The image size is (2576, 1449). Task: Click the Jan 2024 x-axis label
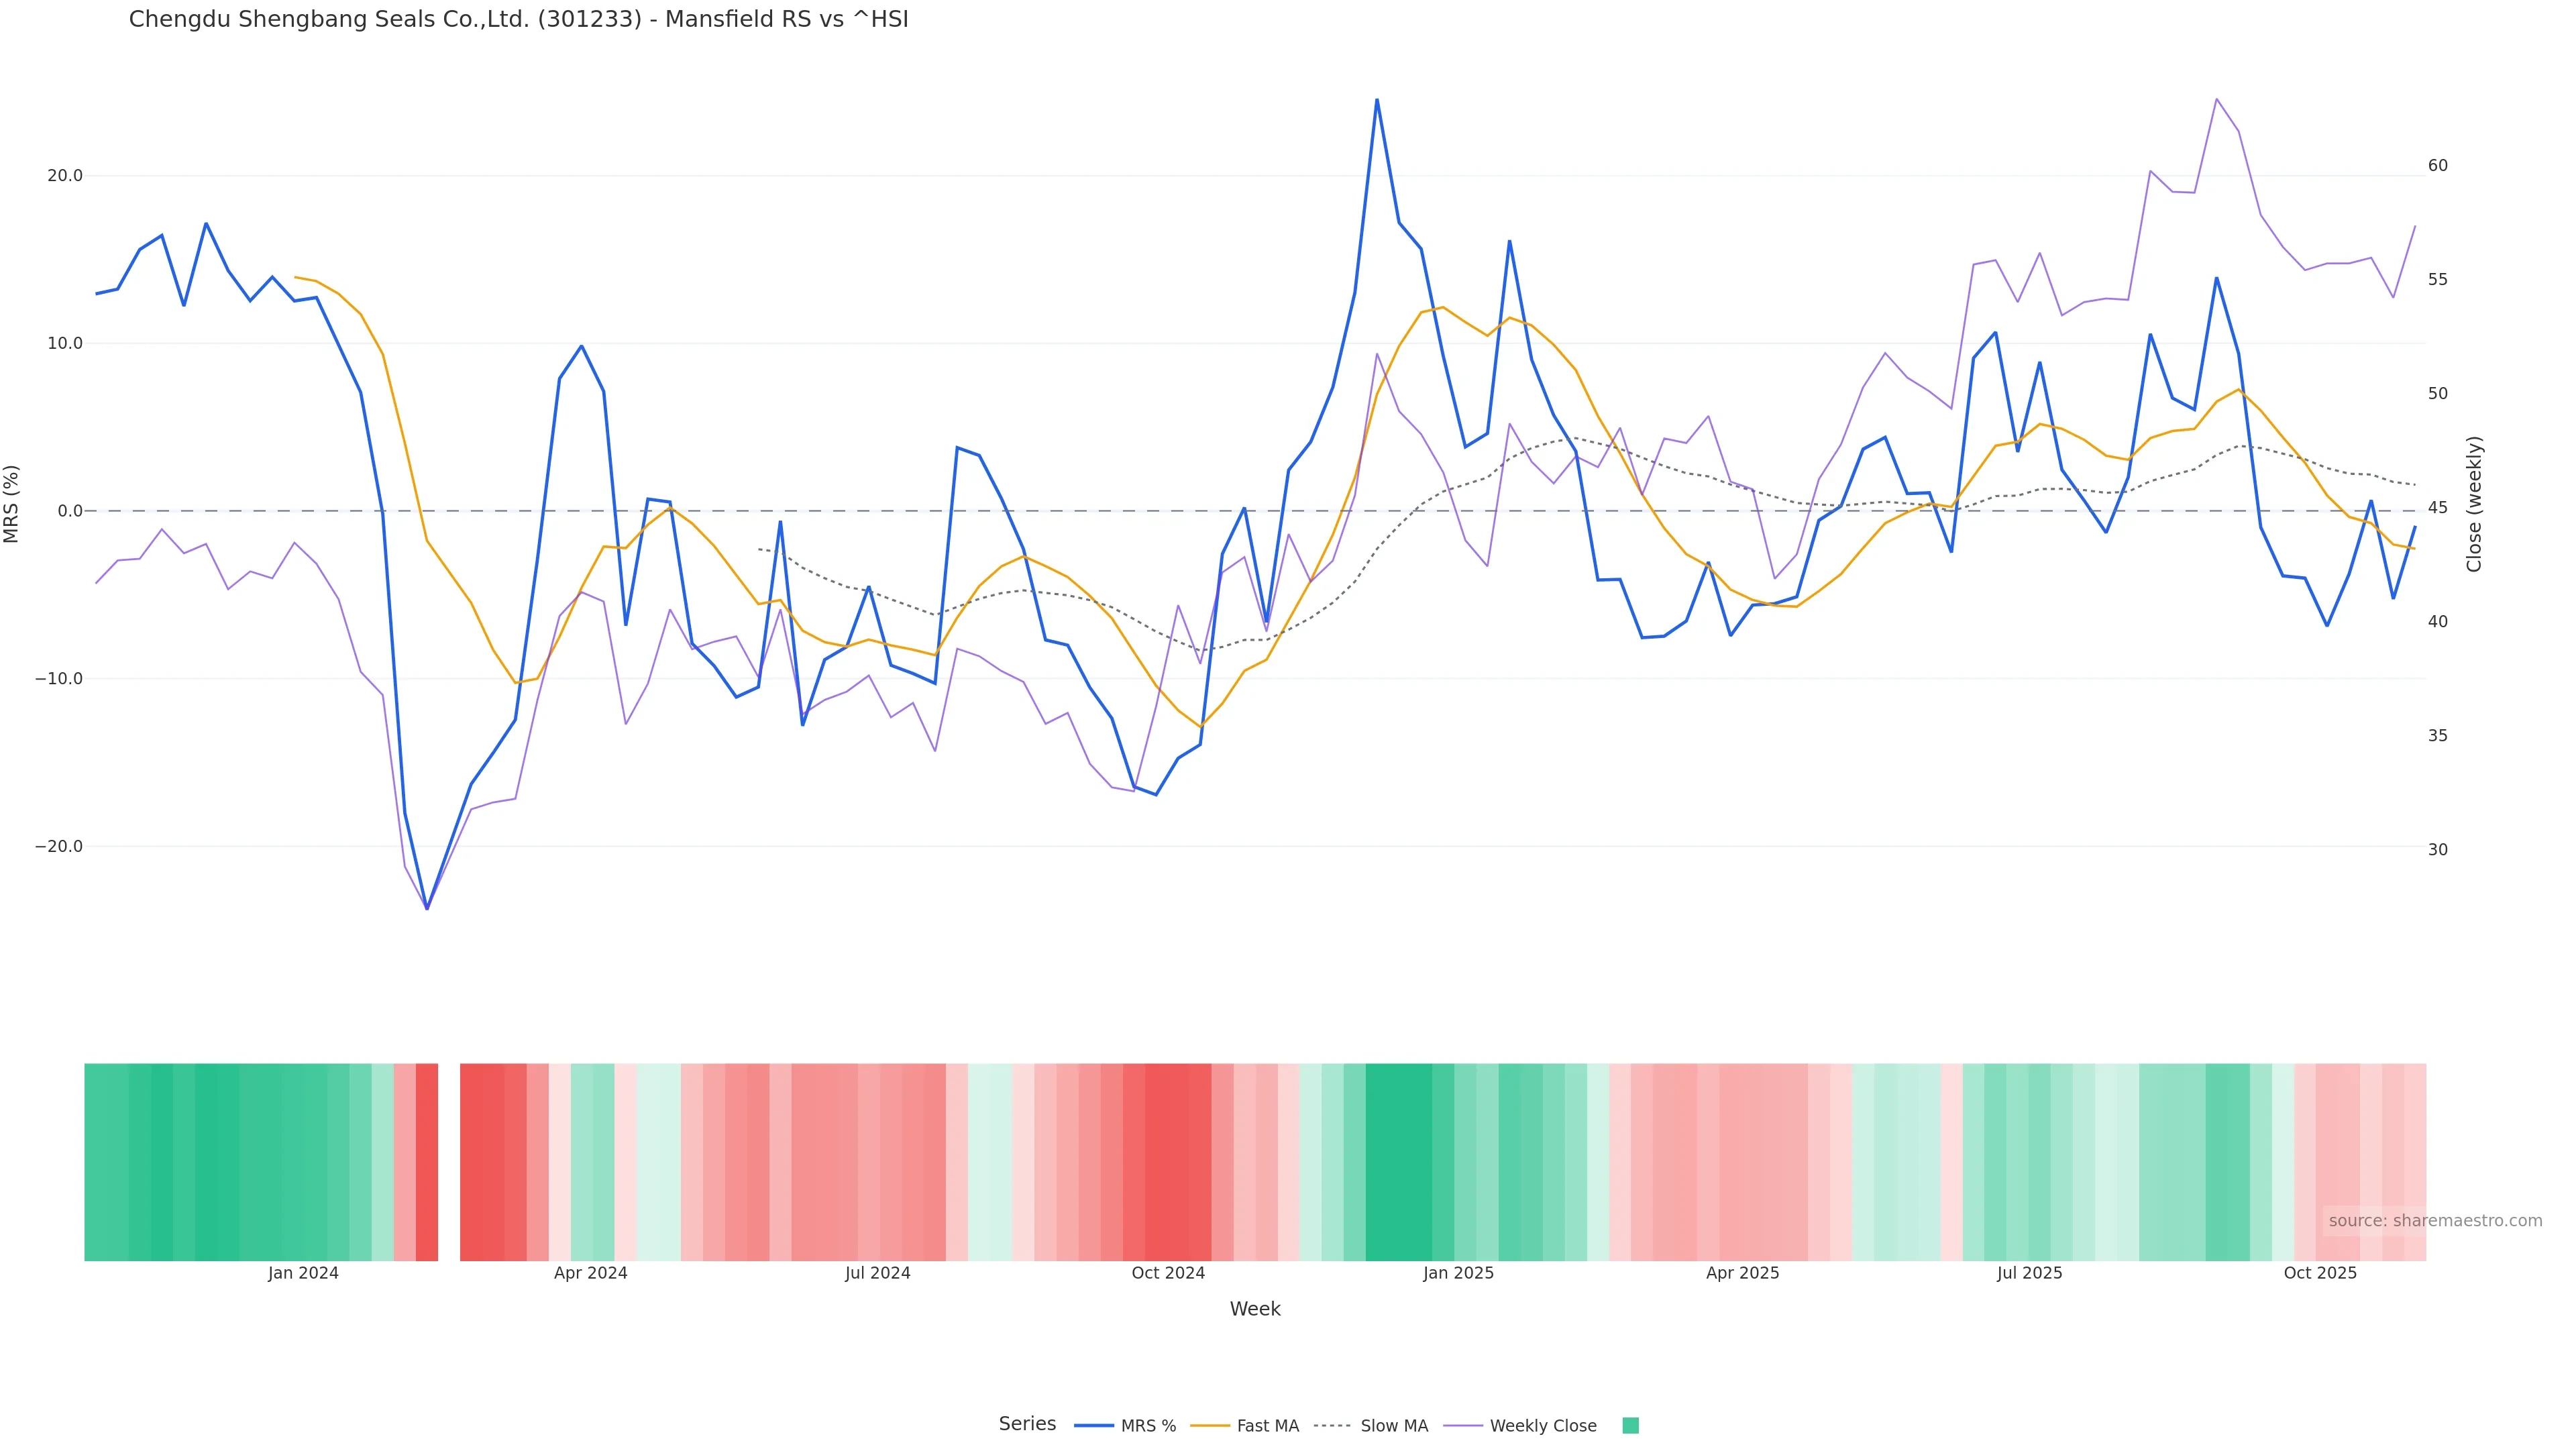[x=303, y=1273]
